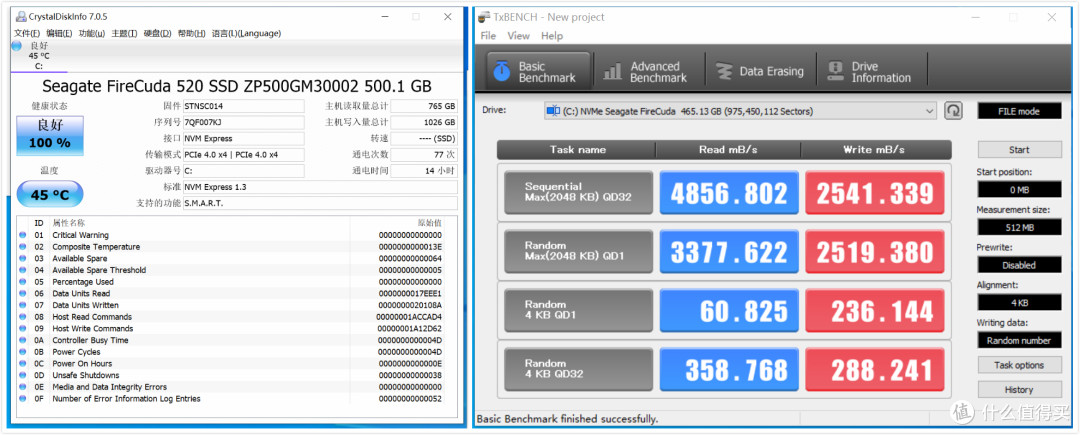The height and width of the screenshot is (435, 1080).
Task: Click the host reads total 765 GB field
Action: (x=424, y=106)
